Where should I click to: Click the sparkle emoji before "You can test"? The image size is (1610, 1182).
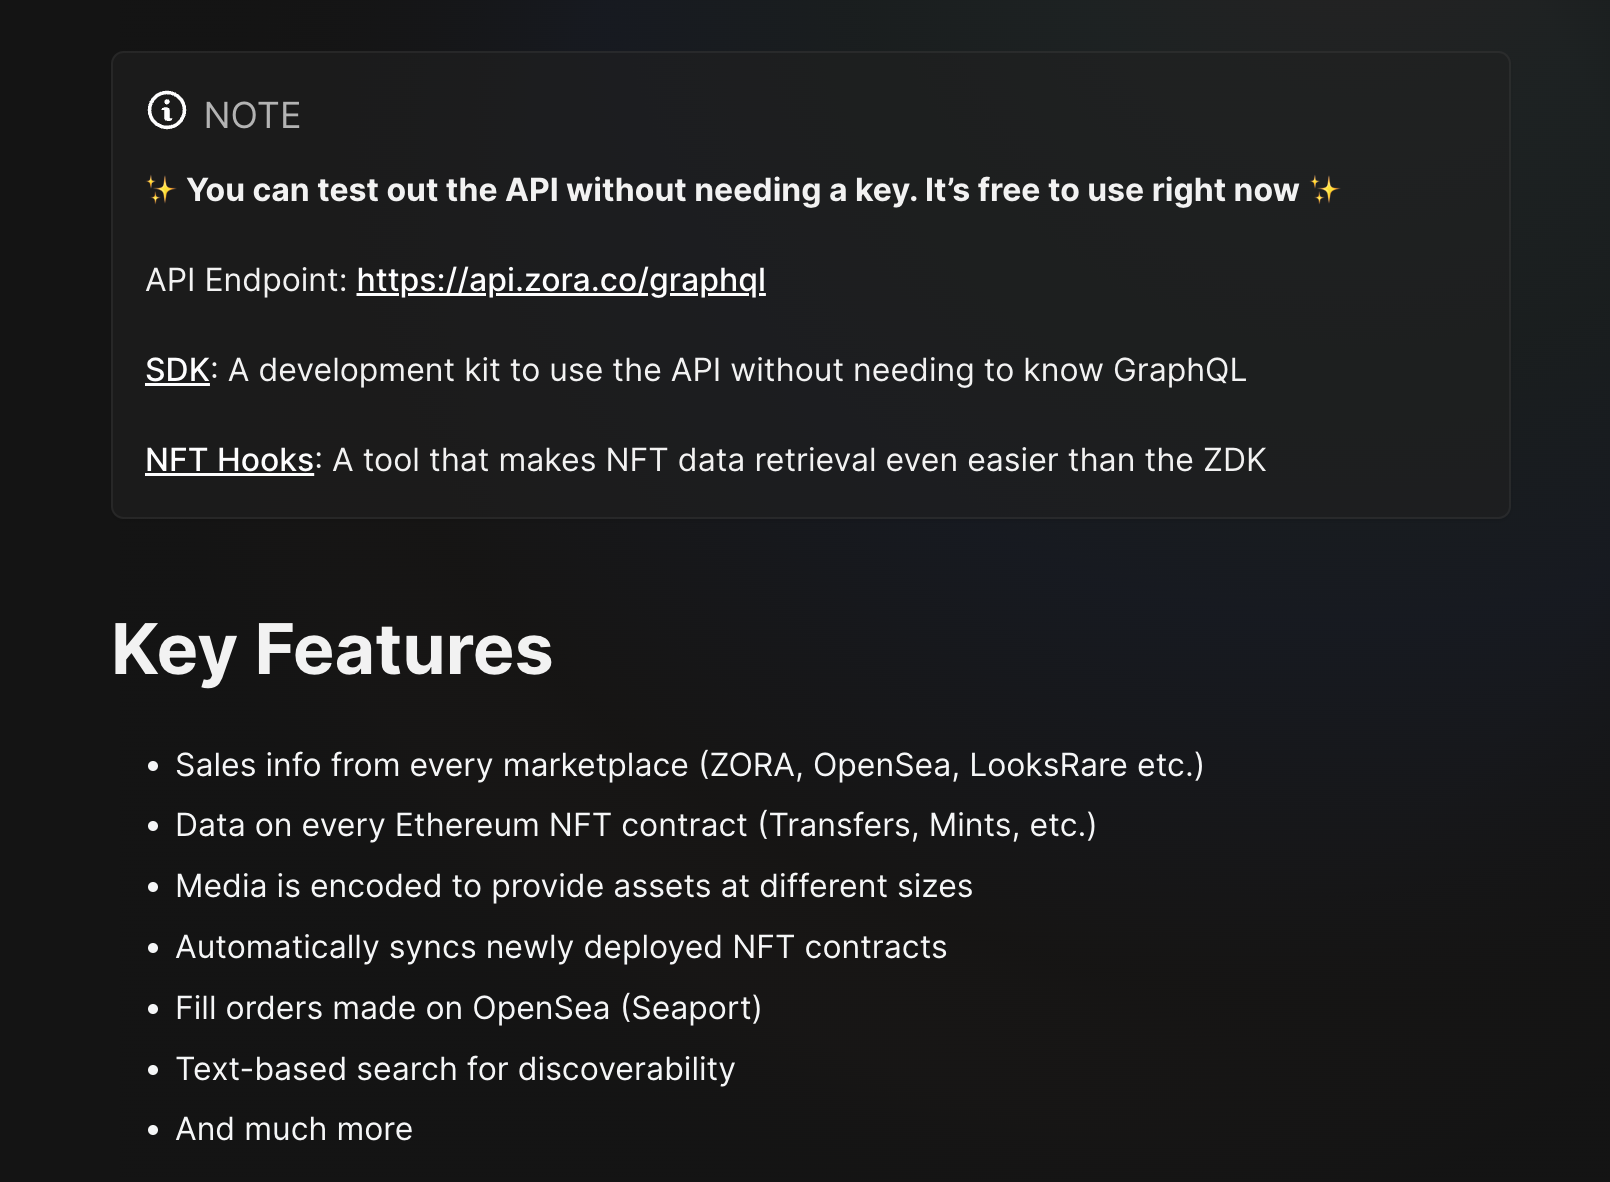[161, 190]
